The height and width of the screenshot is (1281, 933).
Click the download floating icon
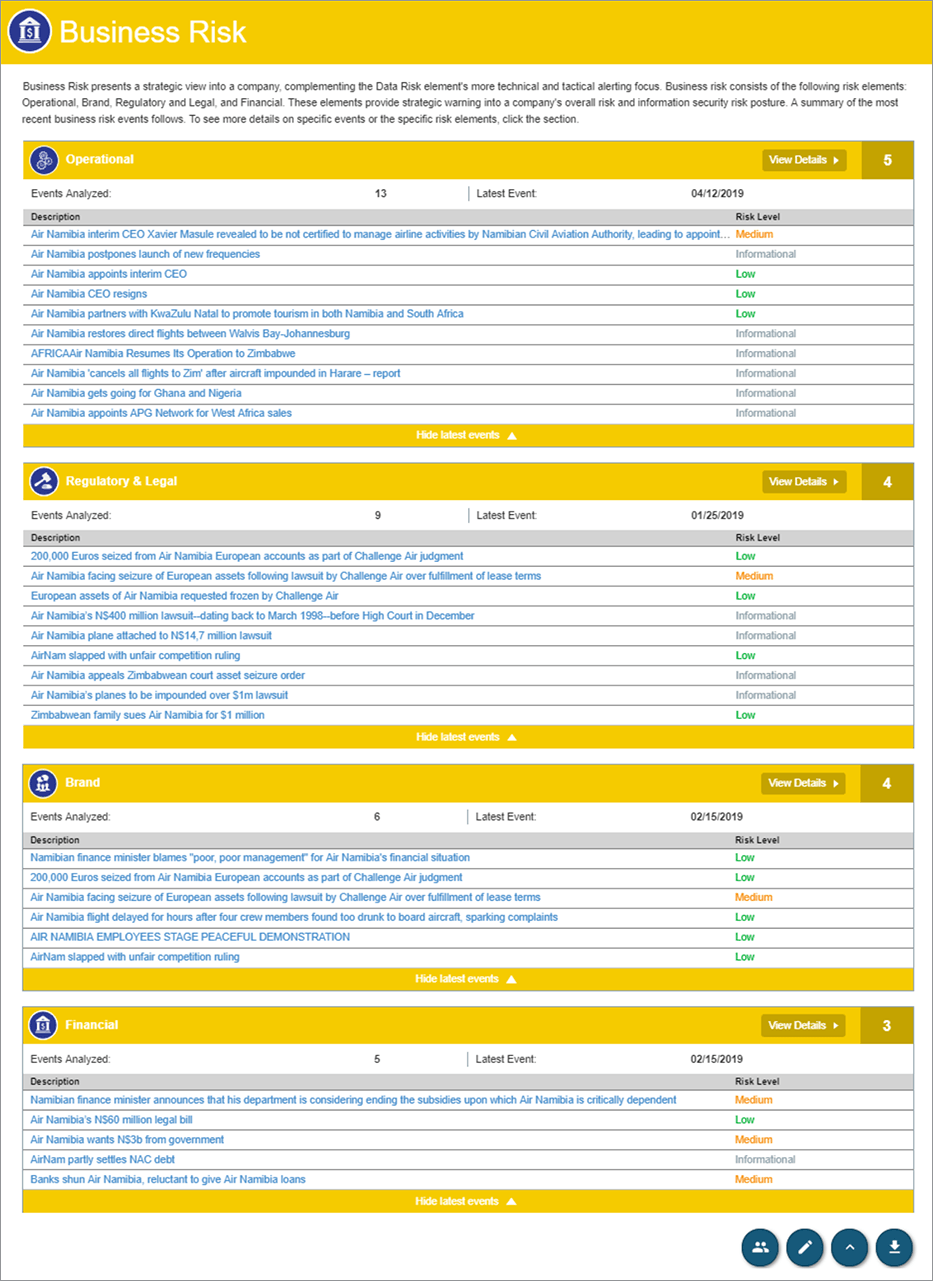895,1247
